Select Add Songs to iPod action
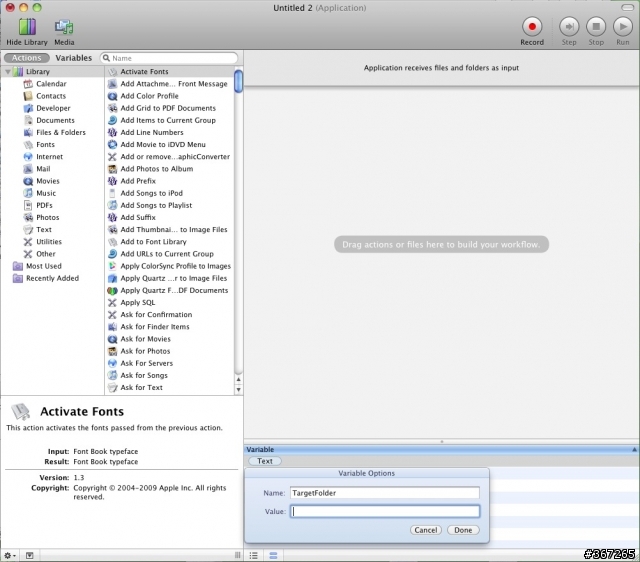The width and height of the screenshot is (640, 562). pyautogui.click(x=151, y=193)
